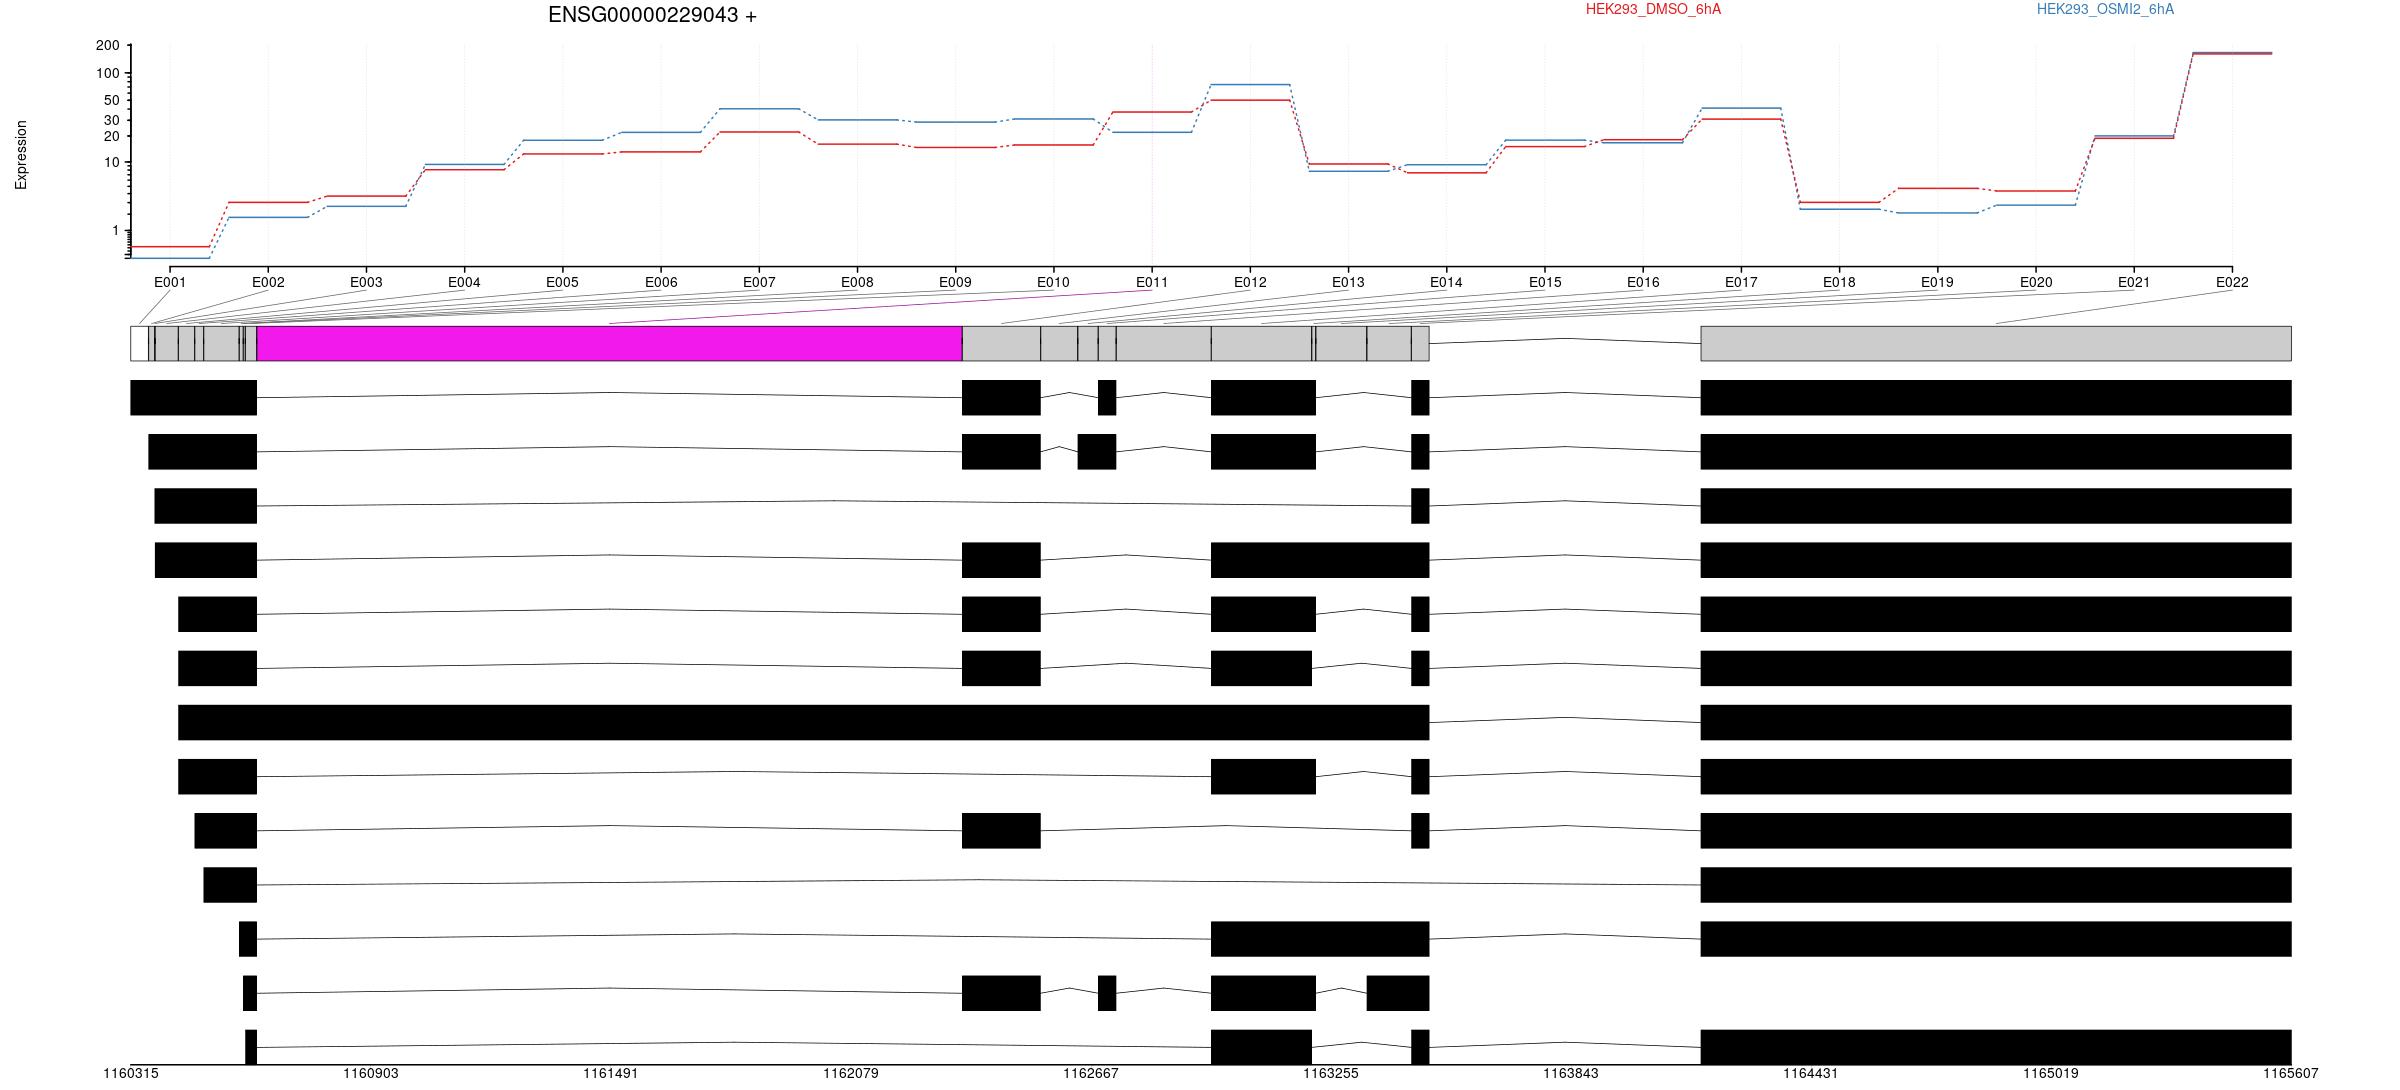The width and height of the screenshot is (2400, 1090).
Task: Click exon label E002
Action: click(x=268, y=282)
